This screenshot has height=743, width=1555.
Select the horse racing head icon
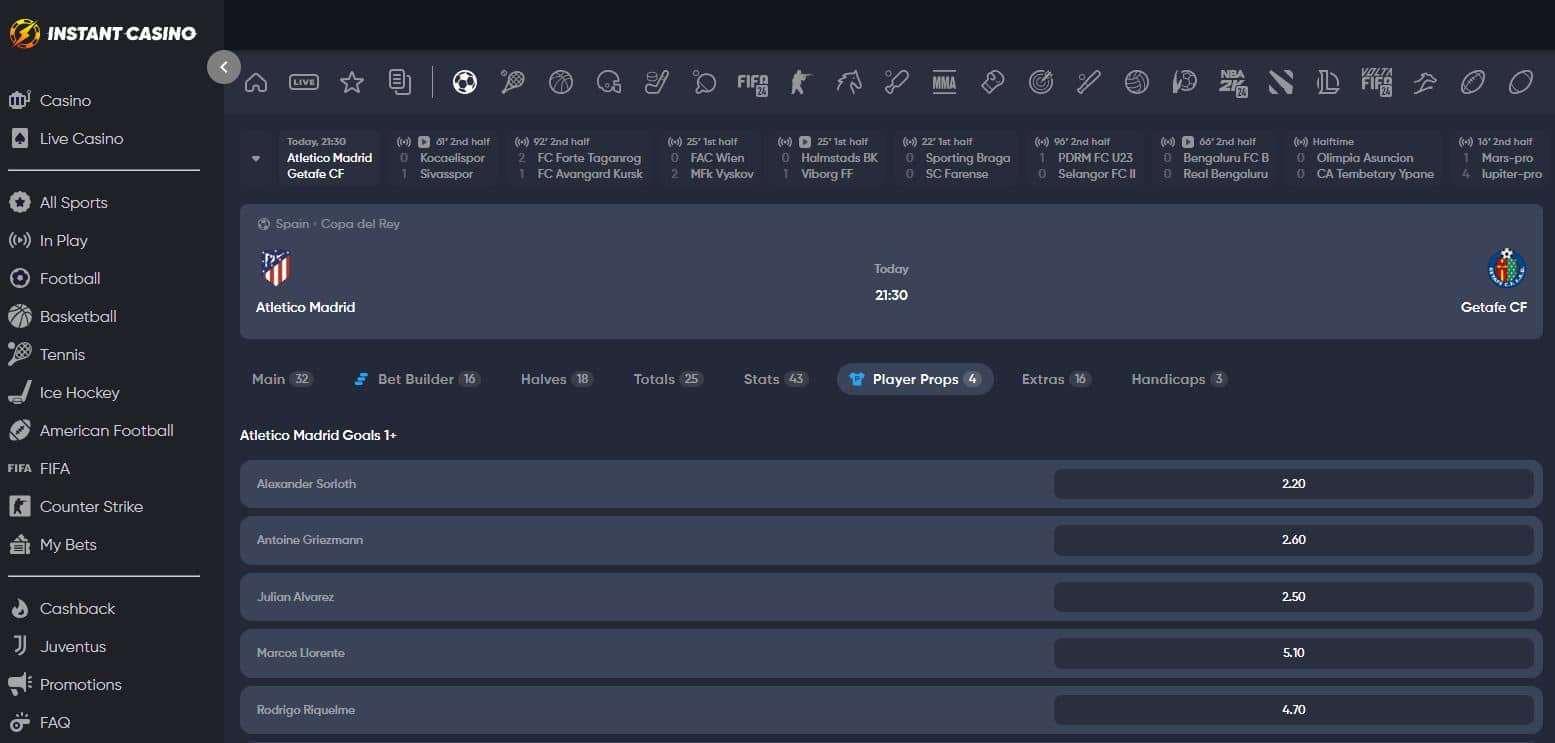coord(848,82)
